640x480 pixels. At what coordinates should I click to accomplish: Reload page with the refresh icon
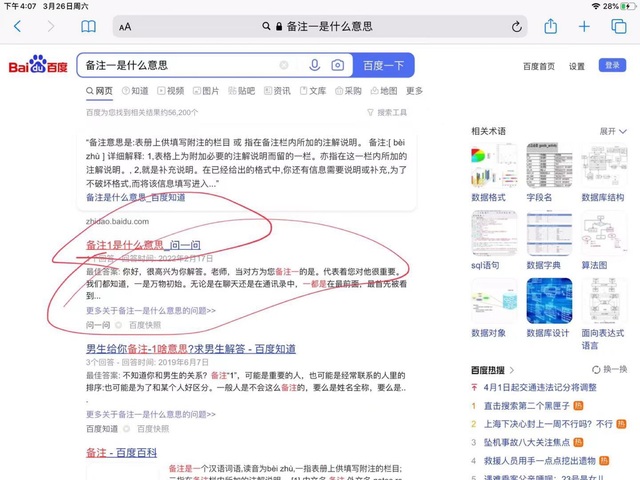pyautogui.click(x=517, y=27)
